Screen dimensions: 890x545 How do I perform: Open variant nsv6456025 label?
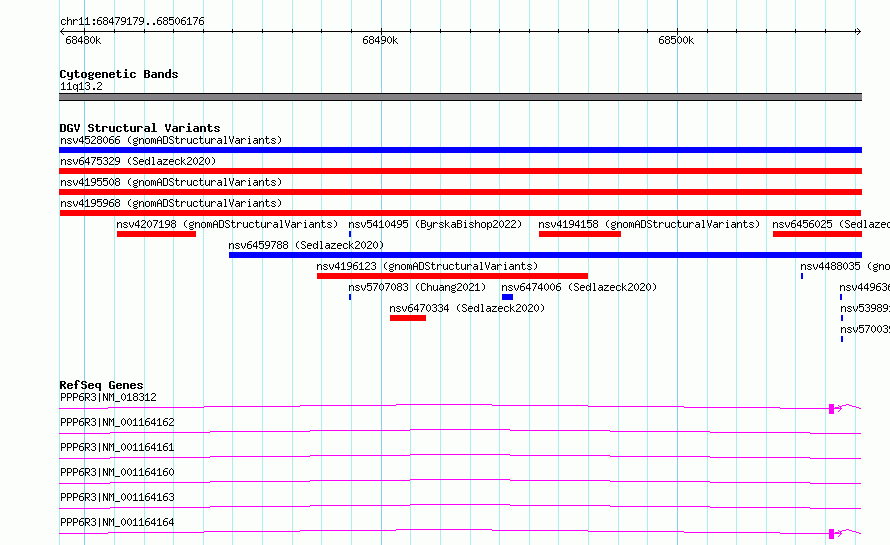click(831, 224)
